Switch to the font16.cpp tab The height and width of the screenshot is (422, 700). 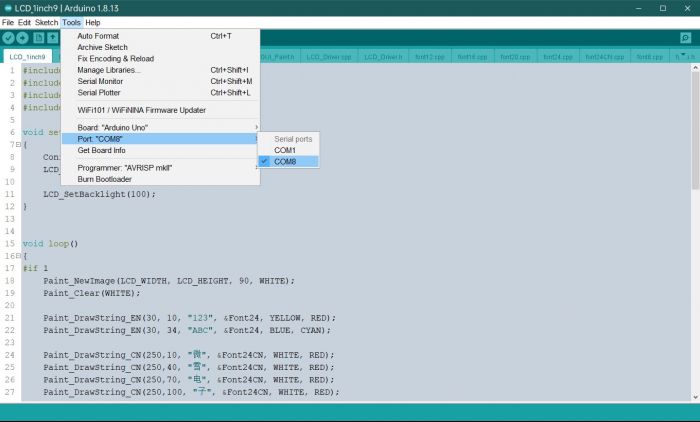click(x=472, y=57)
